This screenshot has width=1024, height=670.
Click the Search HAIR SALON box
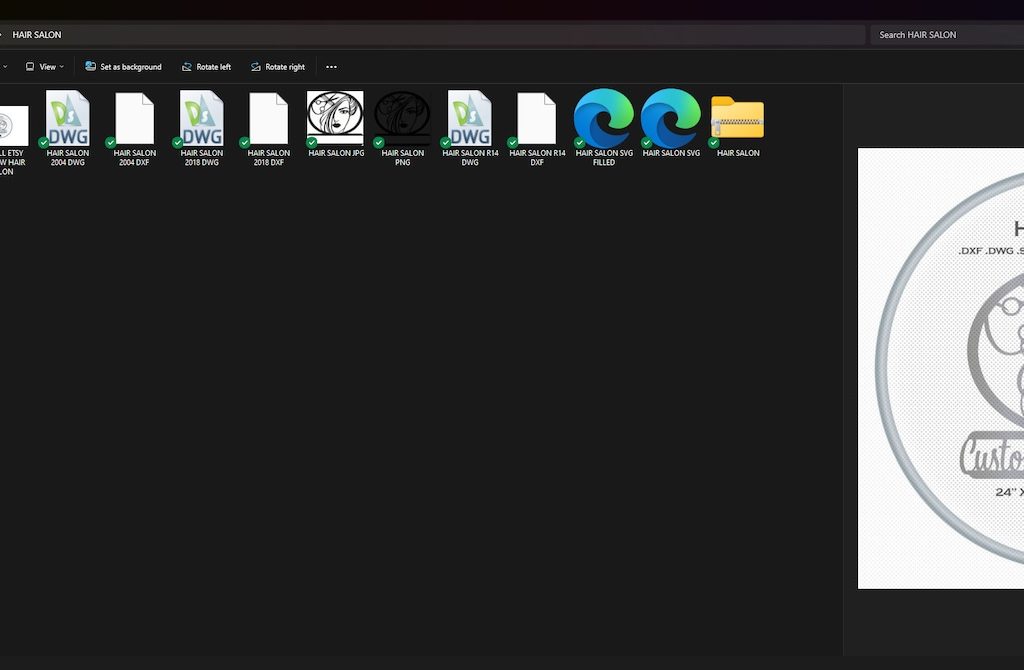945,35
